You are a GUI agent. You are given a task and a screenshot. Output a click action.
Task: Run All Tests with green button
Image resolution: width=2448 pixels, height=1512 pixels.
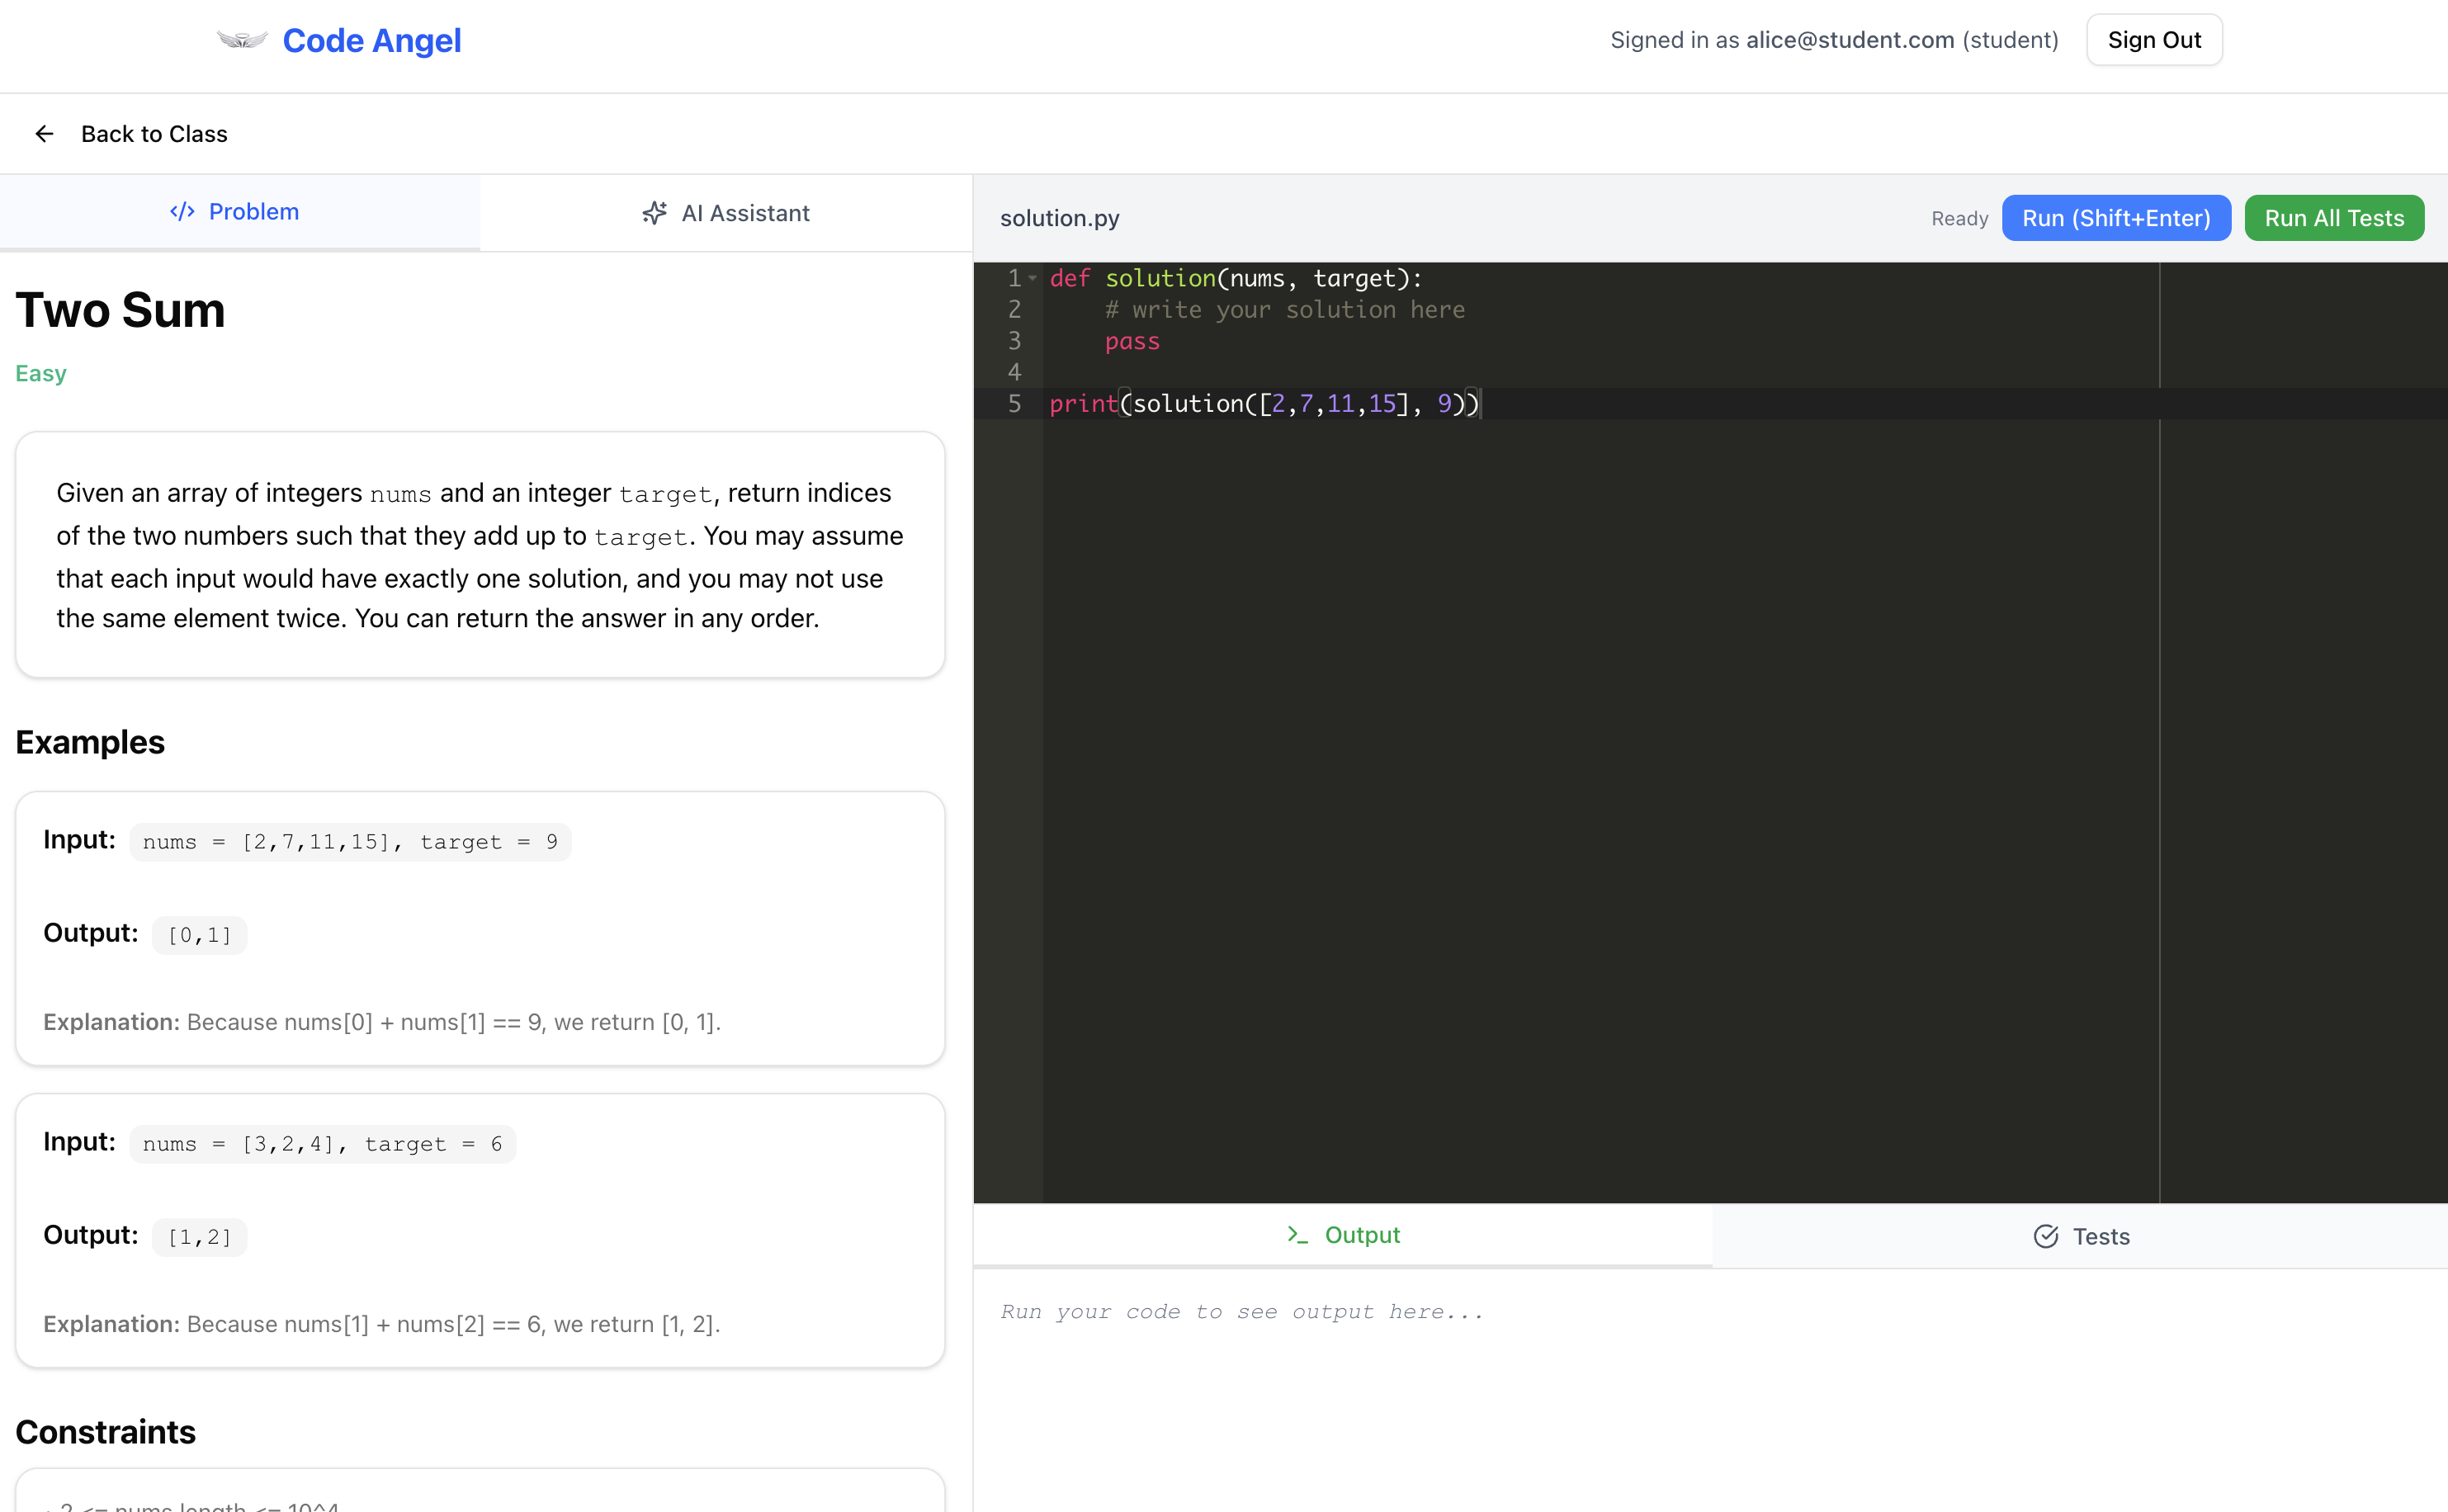click(2333, 218)
